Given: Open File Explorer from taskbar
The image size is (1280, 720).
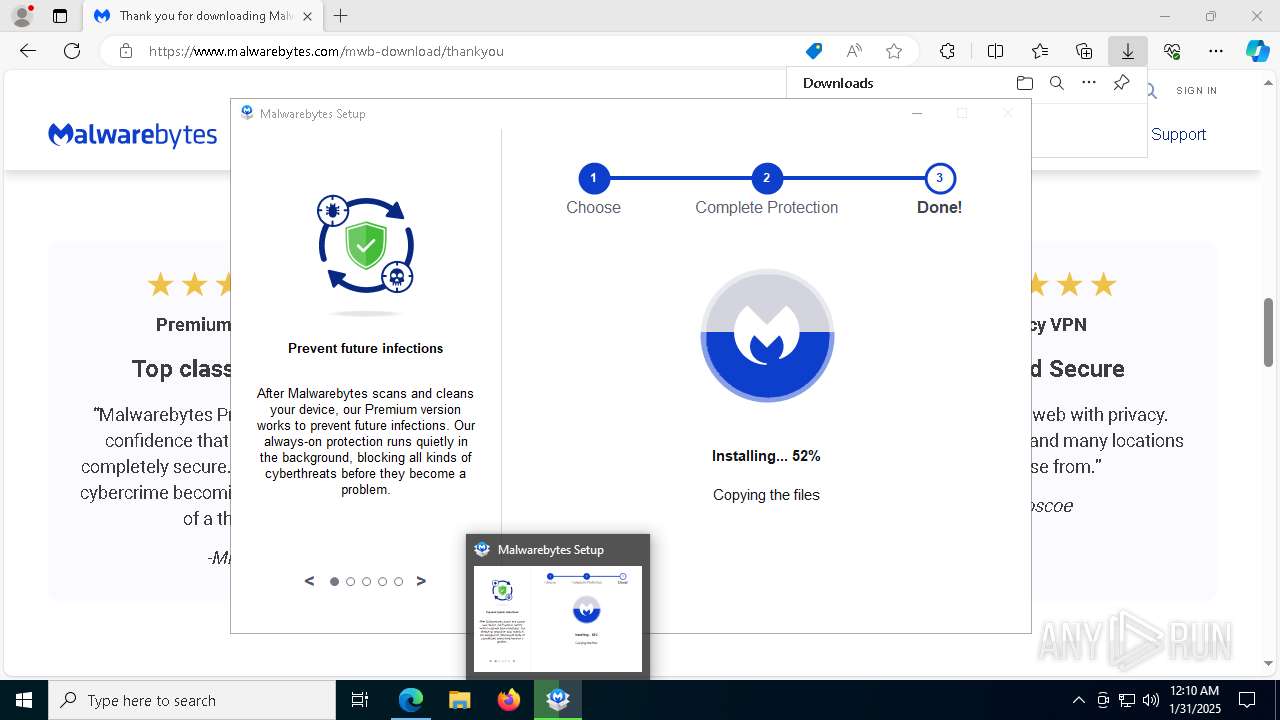Looking at the screenshot, I should pyautogui.click(x=459, y=700).
